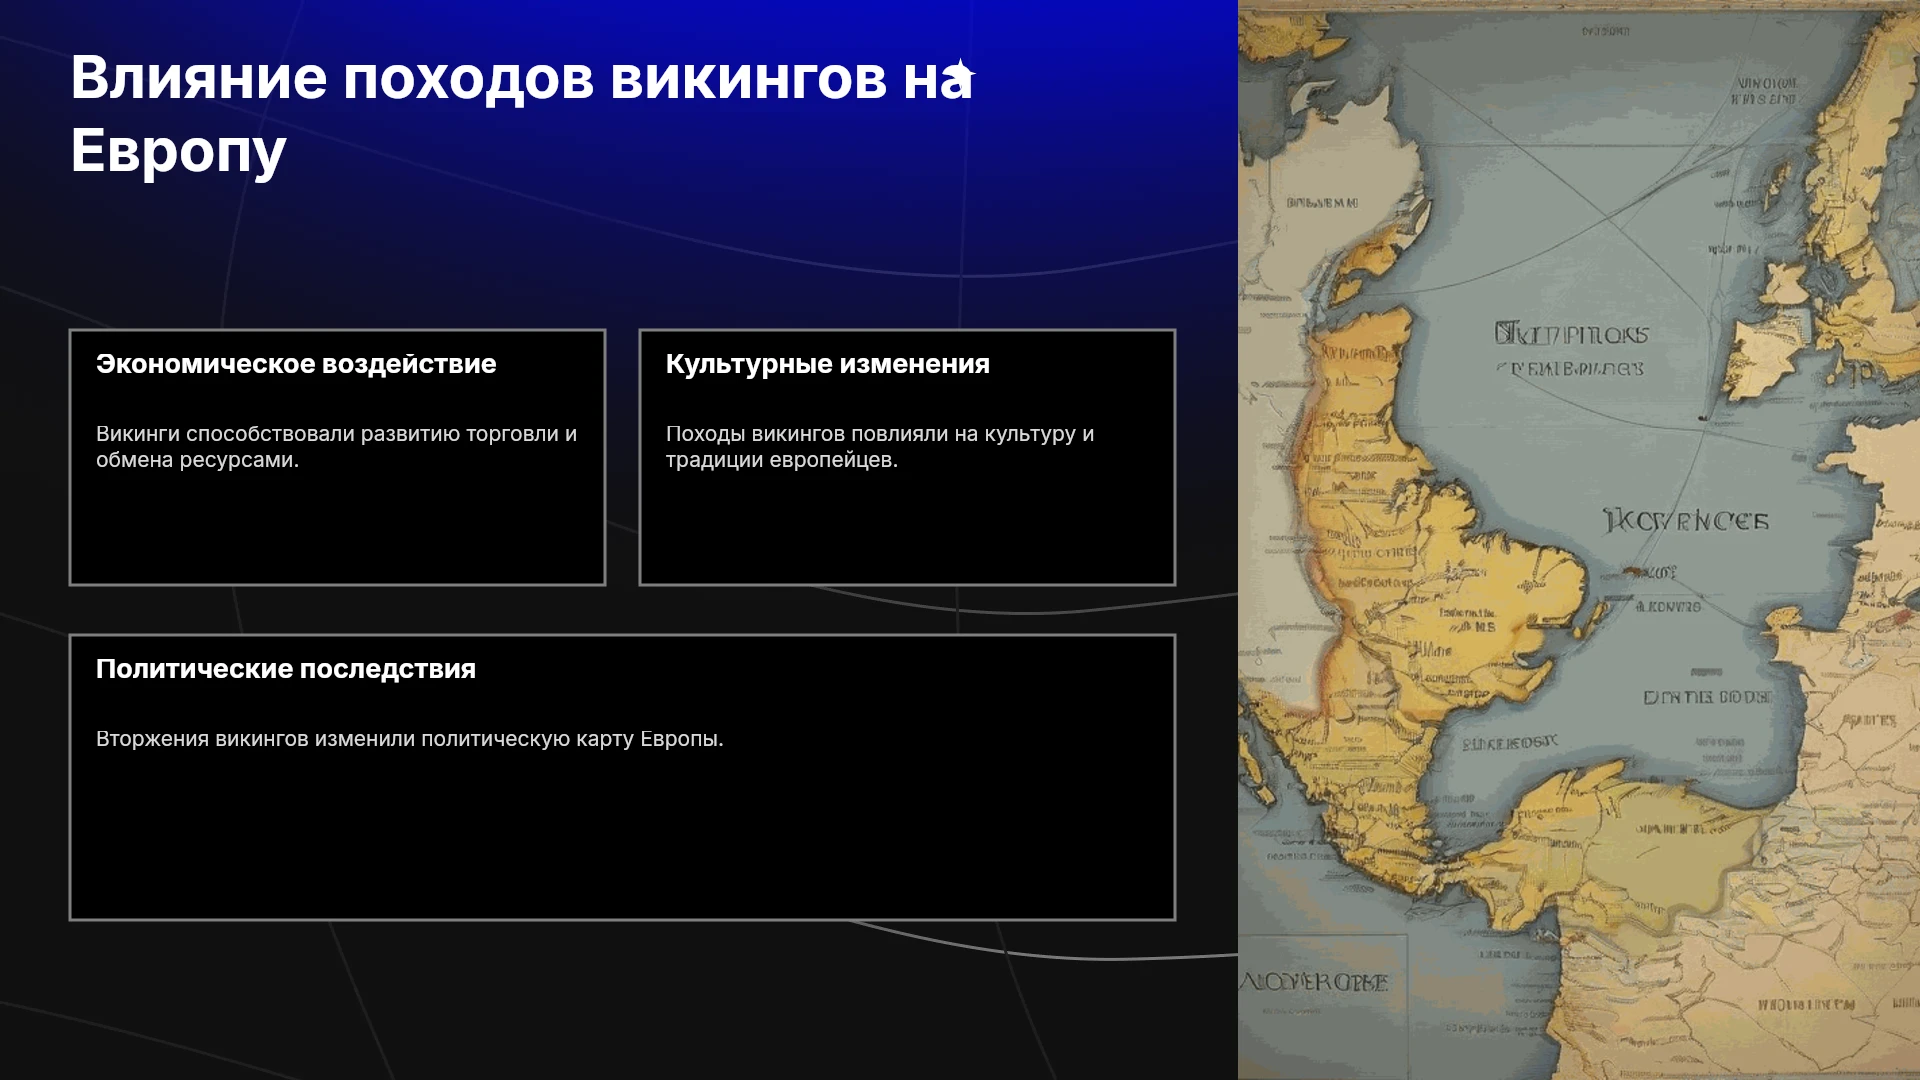
Task: Click the word 'Влияние' in the title
Action: click(199, 78)
